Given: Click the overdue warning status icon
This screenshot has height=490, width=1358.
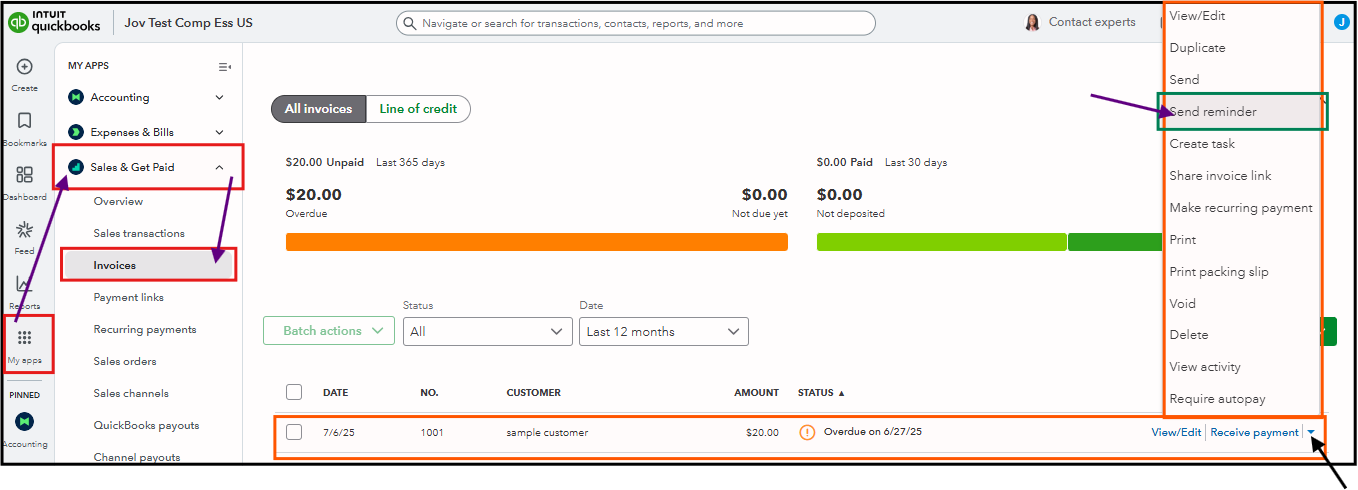Looking at the screenshot, I should click(807, 432).
